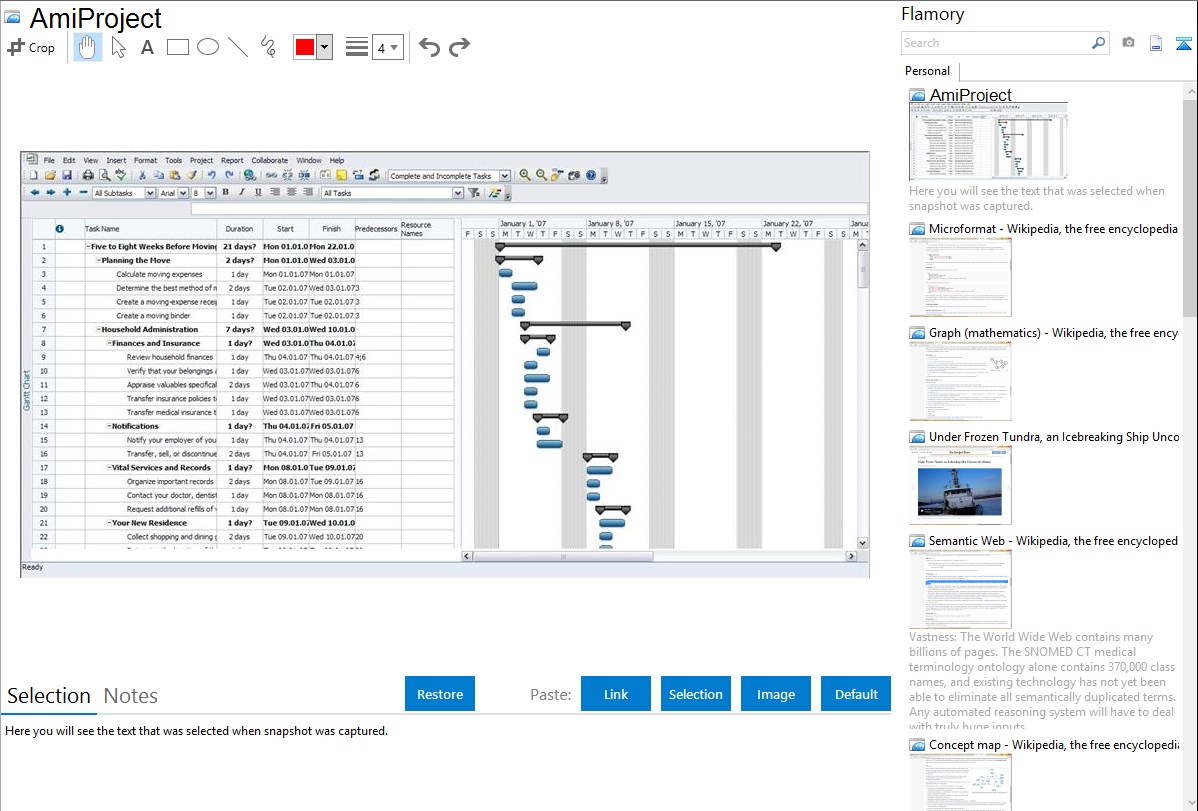The width and height of the screenshot is (1198, 811).
Task: Select the Calculate moving expenses task row
Action: 243,274
